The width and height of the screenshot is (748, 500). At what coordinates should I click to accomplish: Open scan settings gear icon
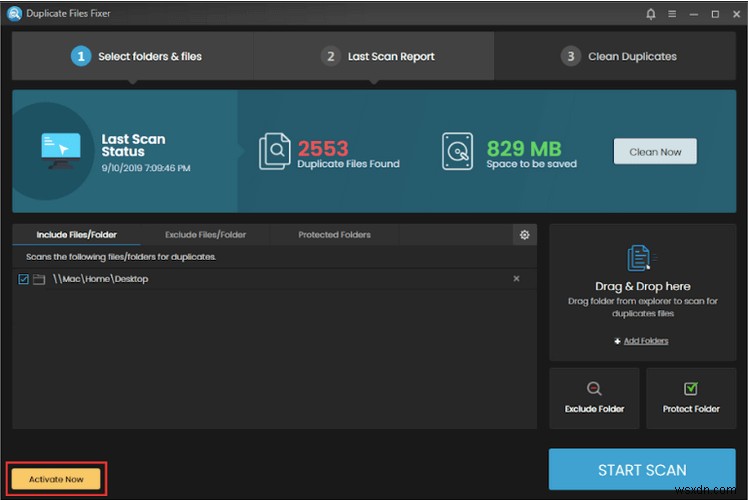524,235
